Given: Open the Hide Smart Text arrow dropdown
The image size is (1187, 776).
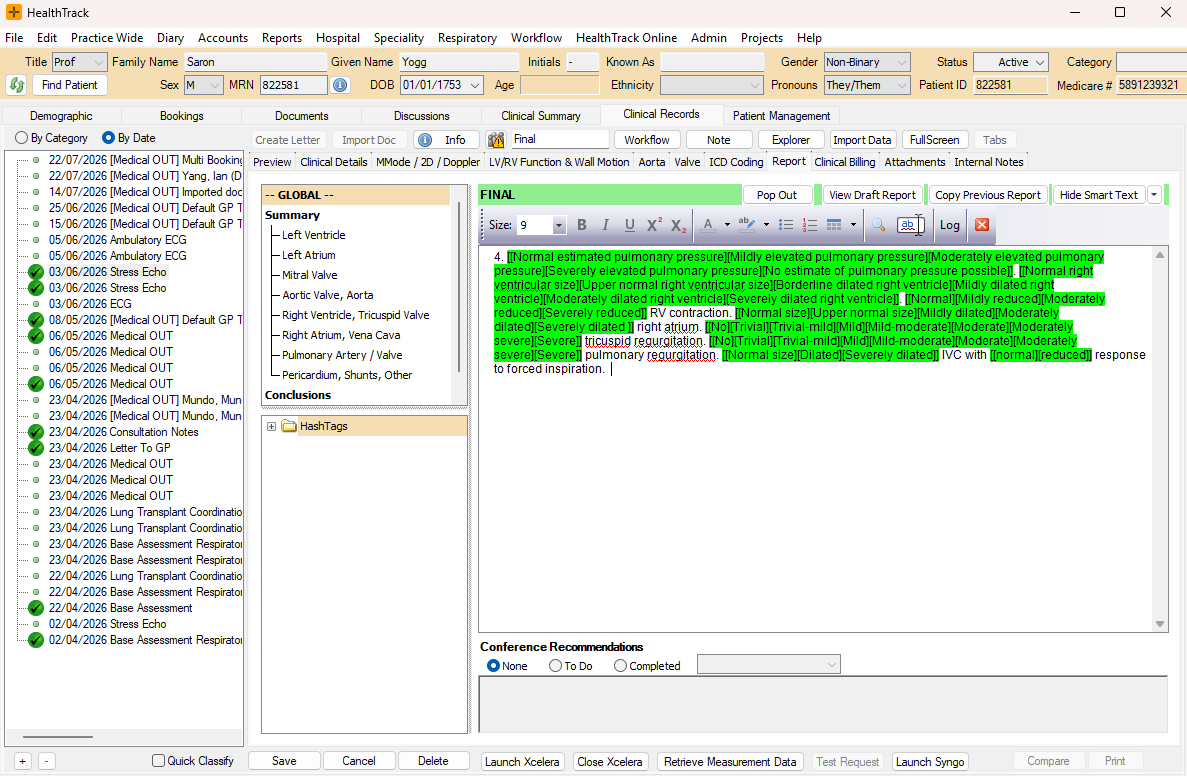Looking at the screenshot, I should pyautogui.click(x=1154, y=195).
